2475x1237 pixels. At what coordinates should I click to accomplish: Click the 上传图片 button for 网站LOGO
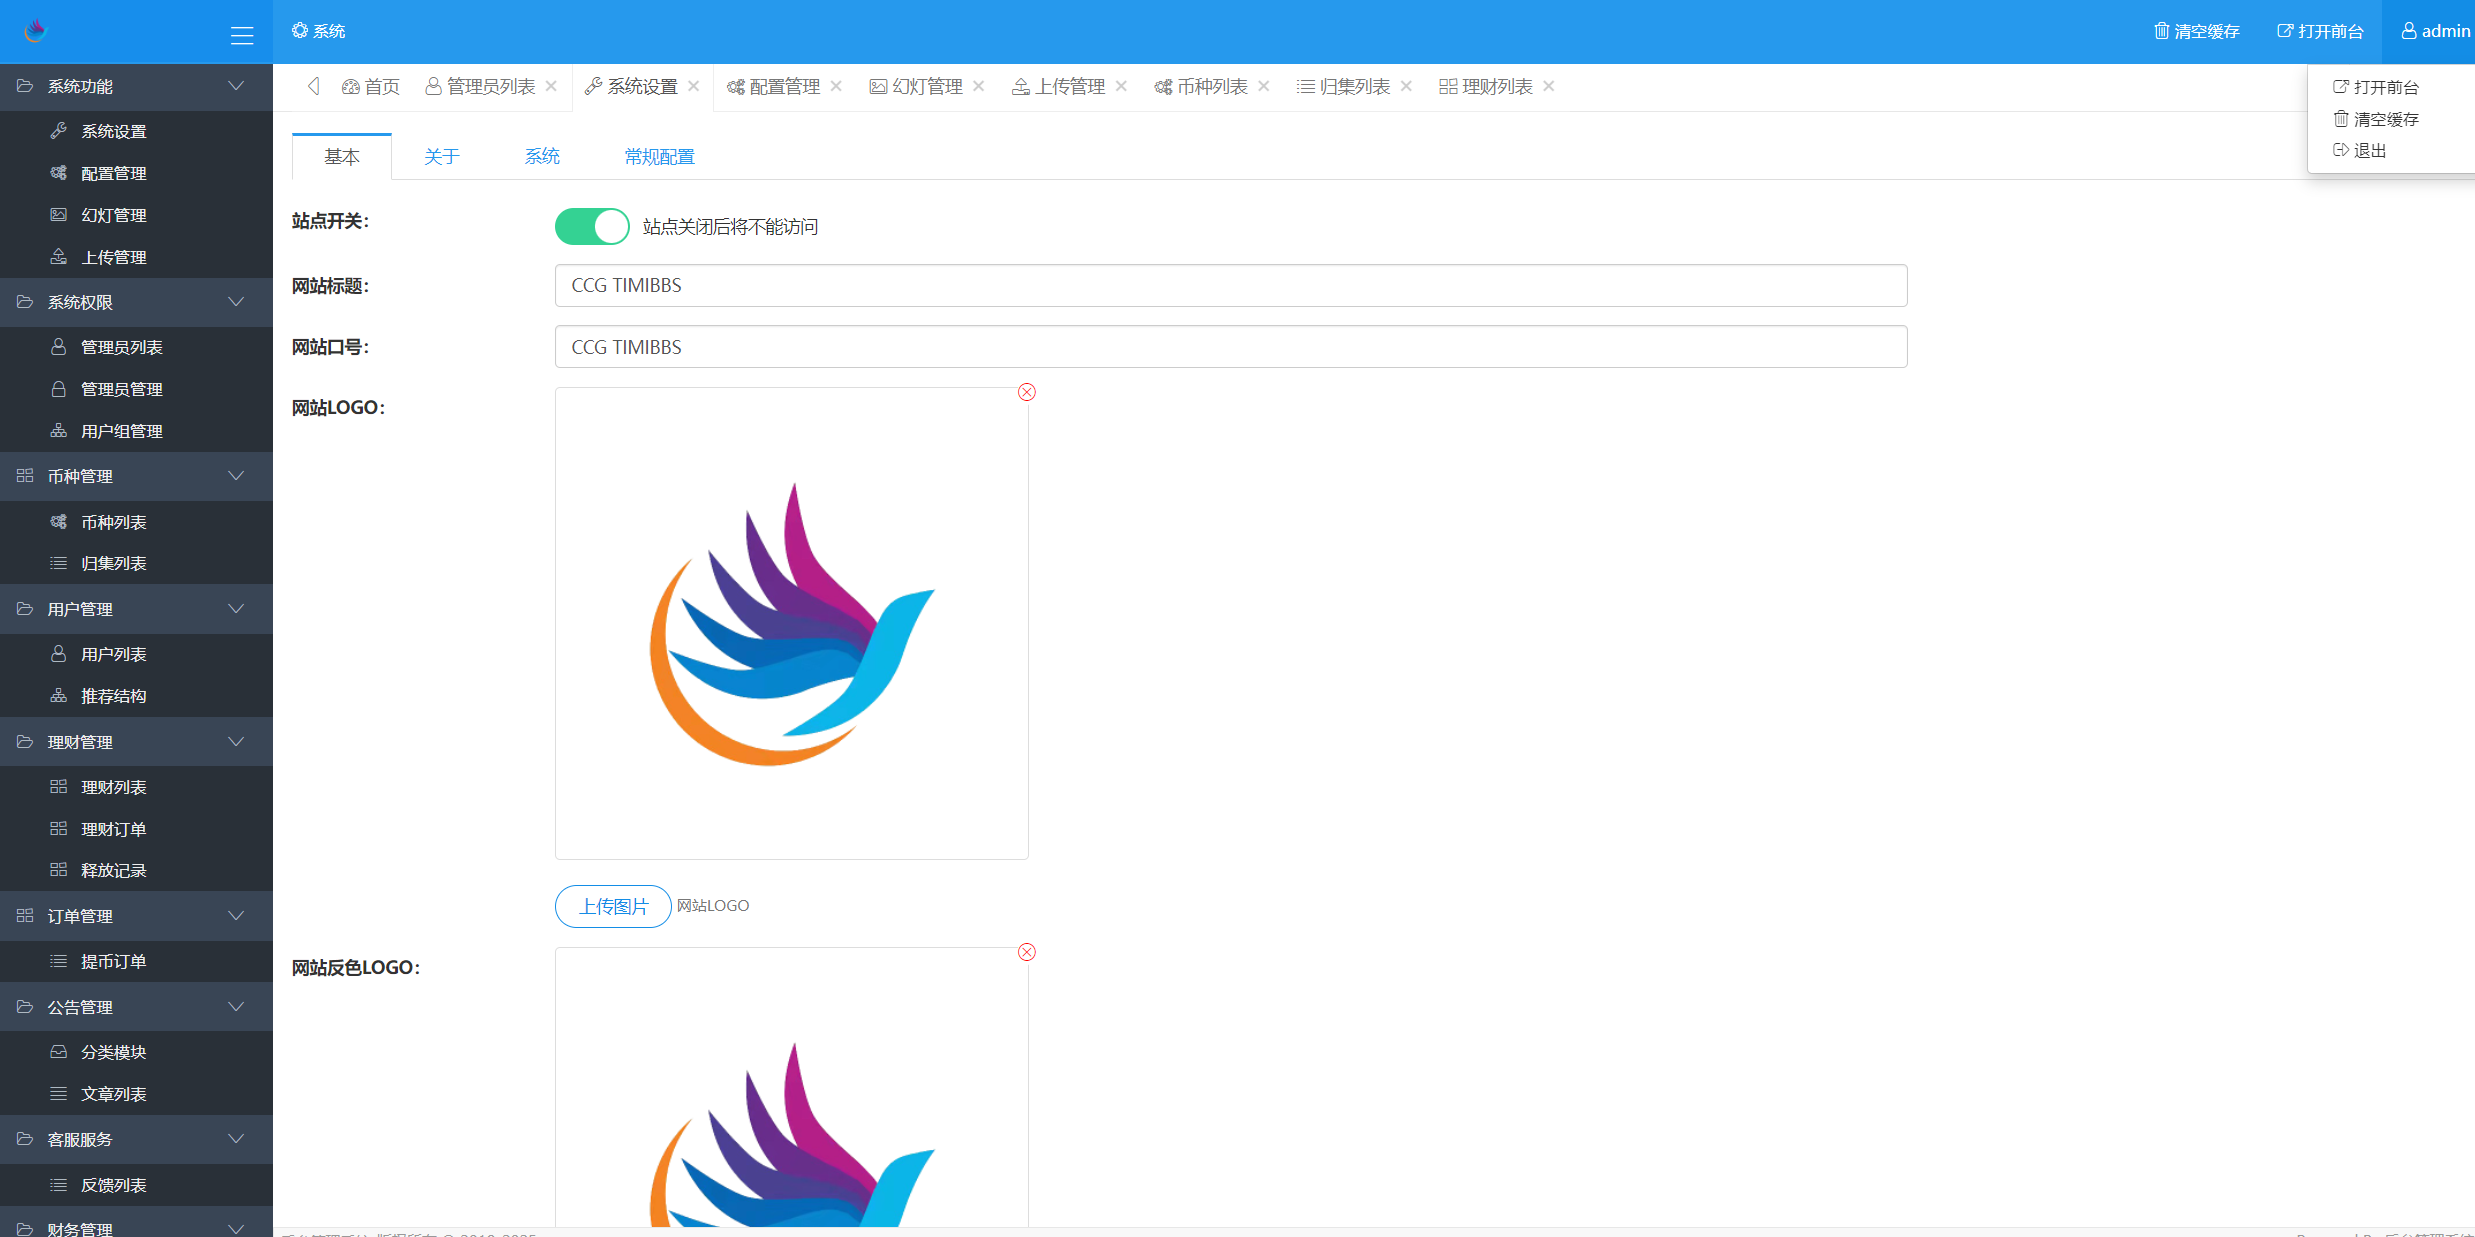[613, 906]
